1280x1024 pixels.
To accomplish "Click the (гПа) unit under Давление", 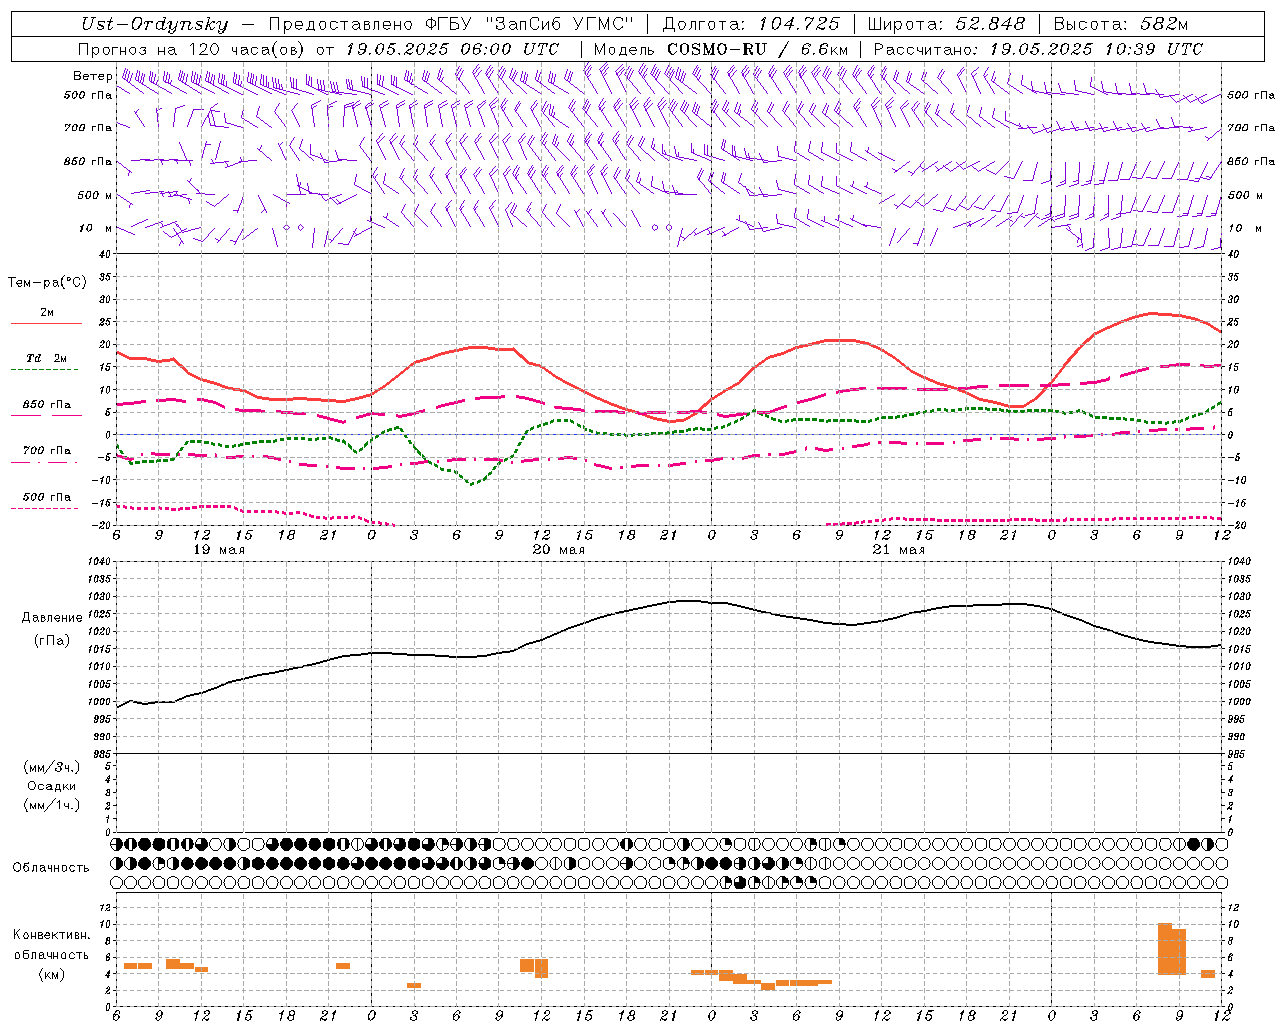I will pyautogui.click(x=52, y=641).
